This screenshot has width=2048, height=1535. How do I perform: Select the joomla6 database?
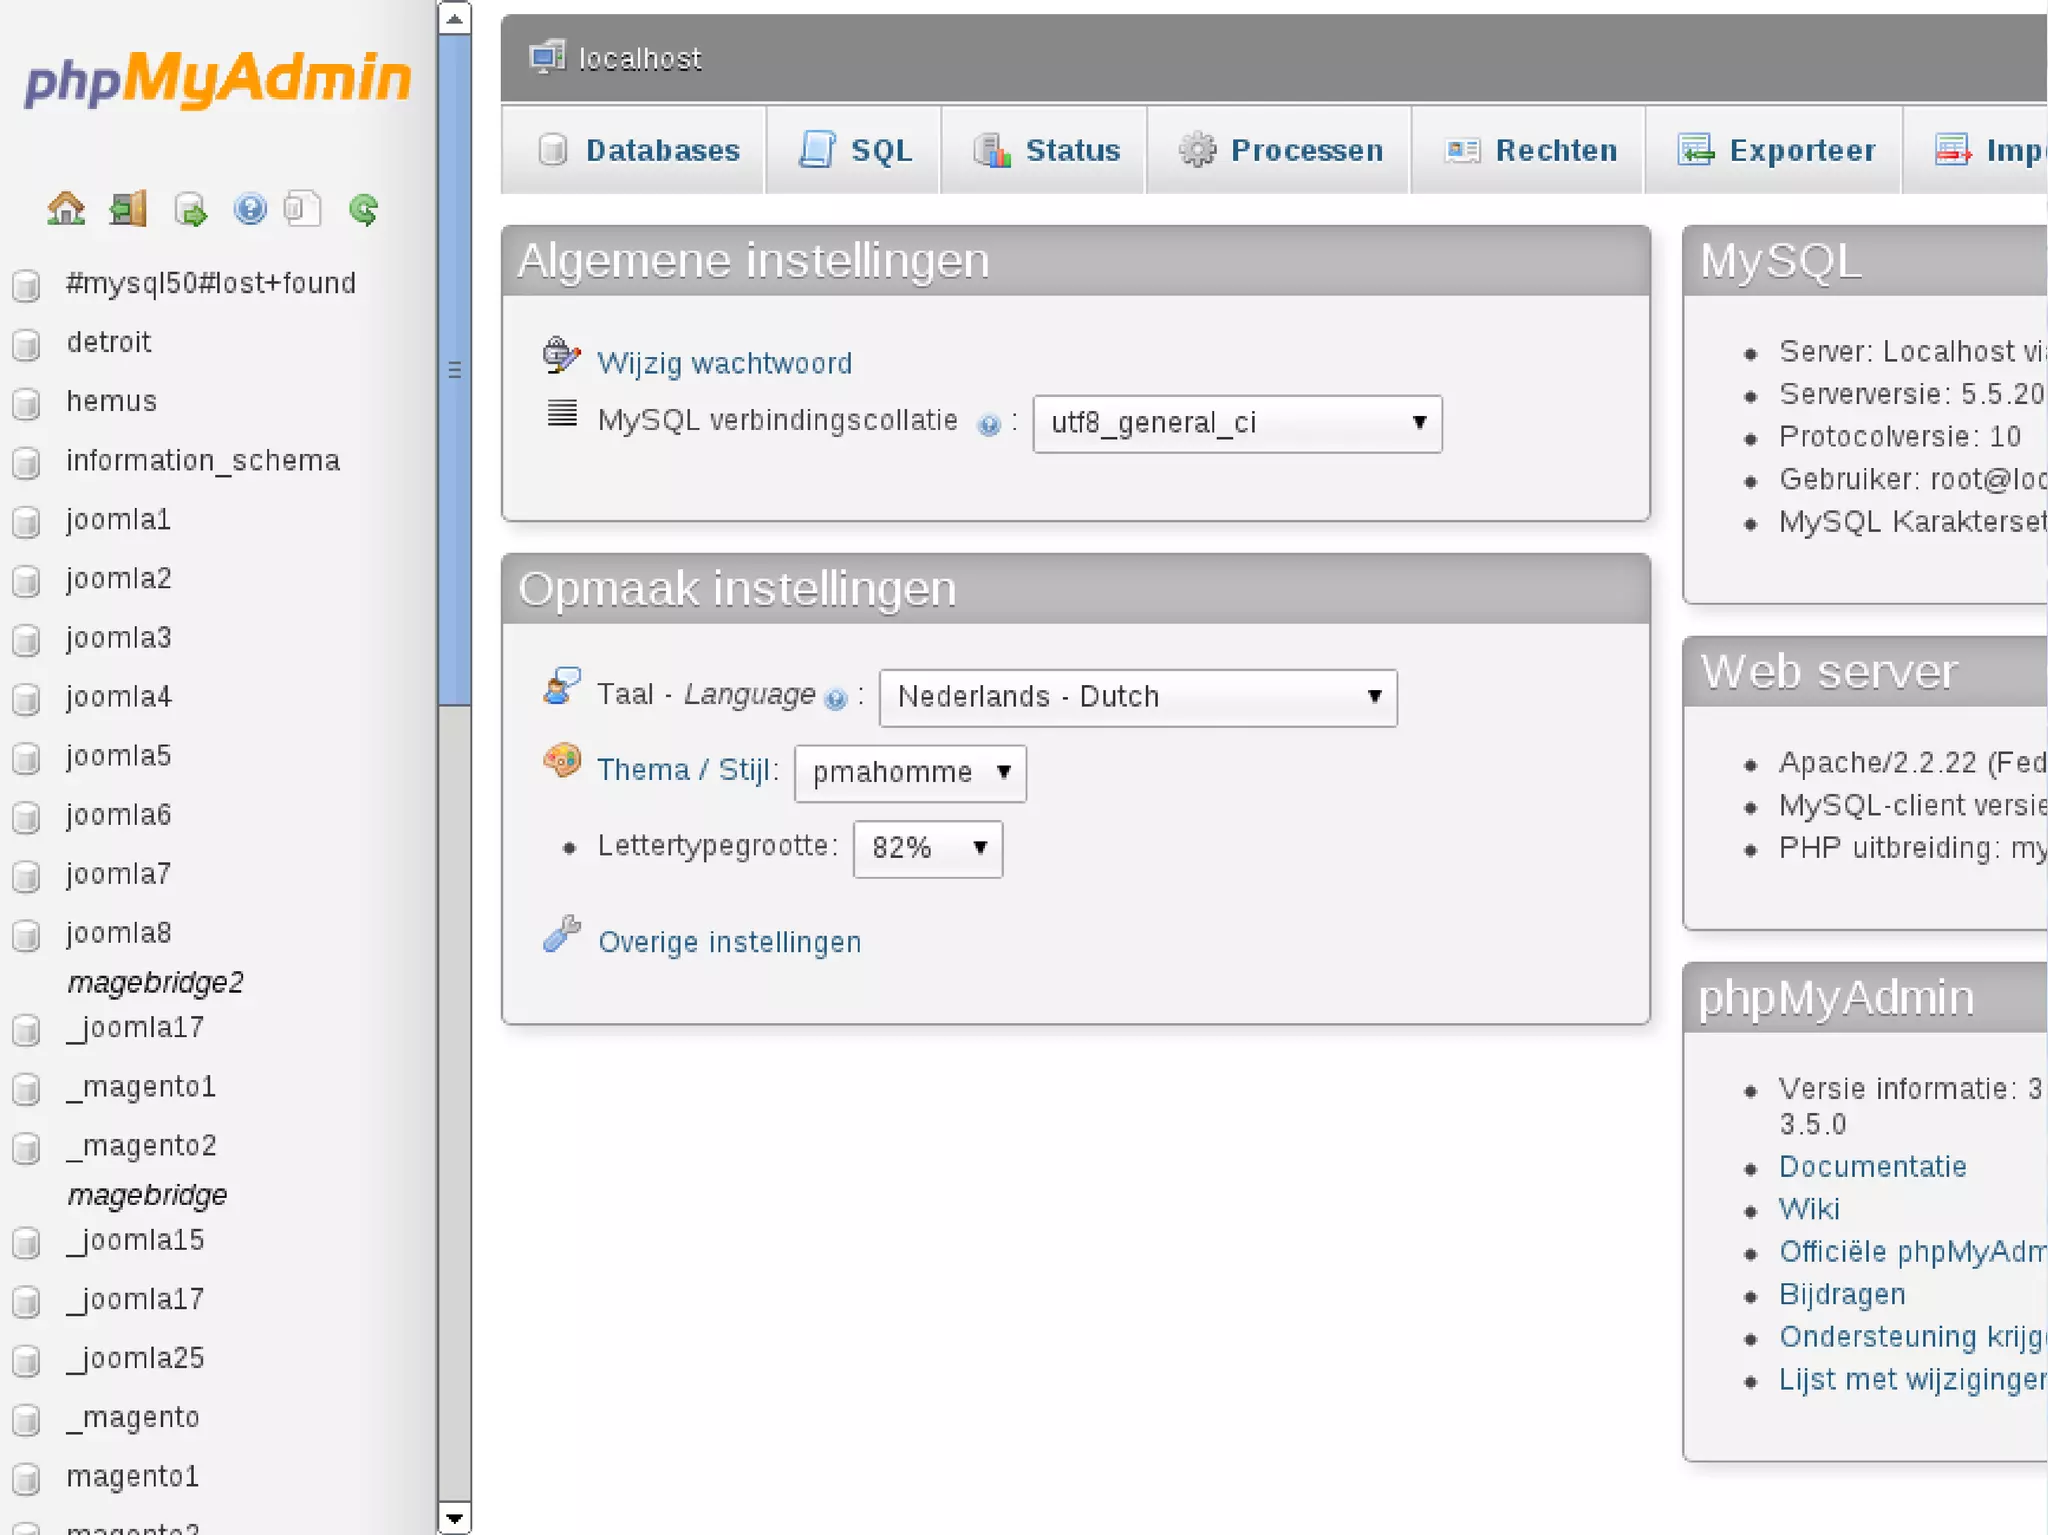click(x=119, y=815)
